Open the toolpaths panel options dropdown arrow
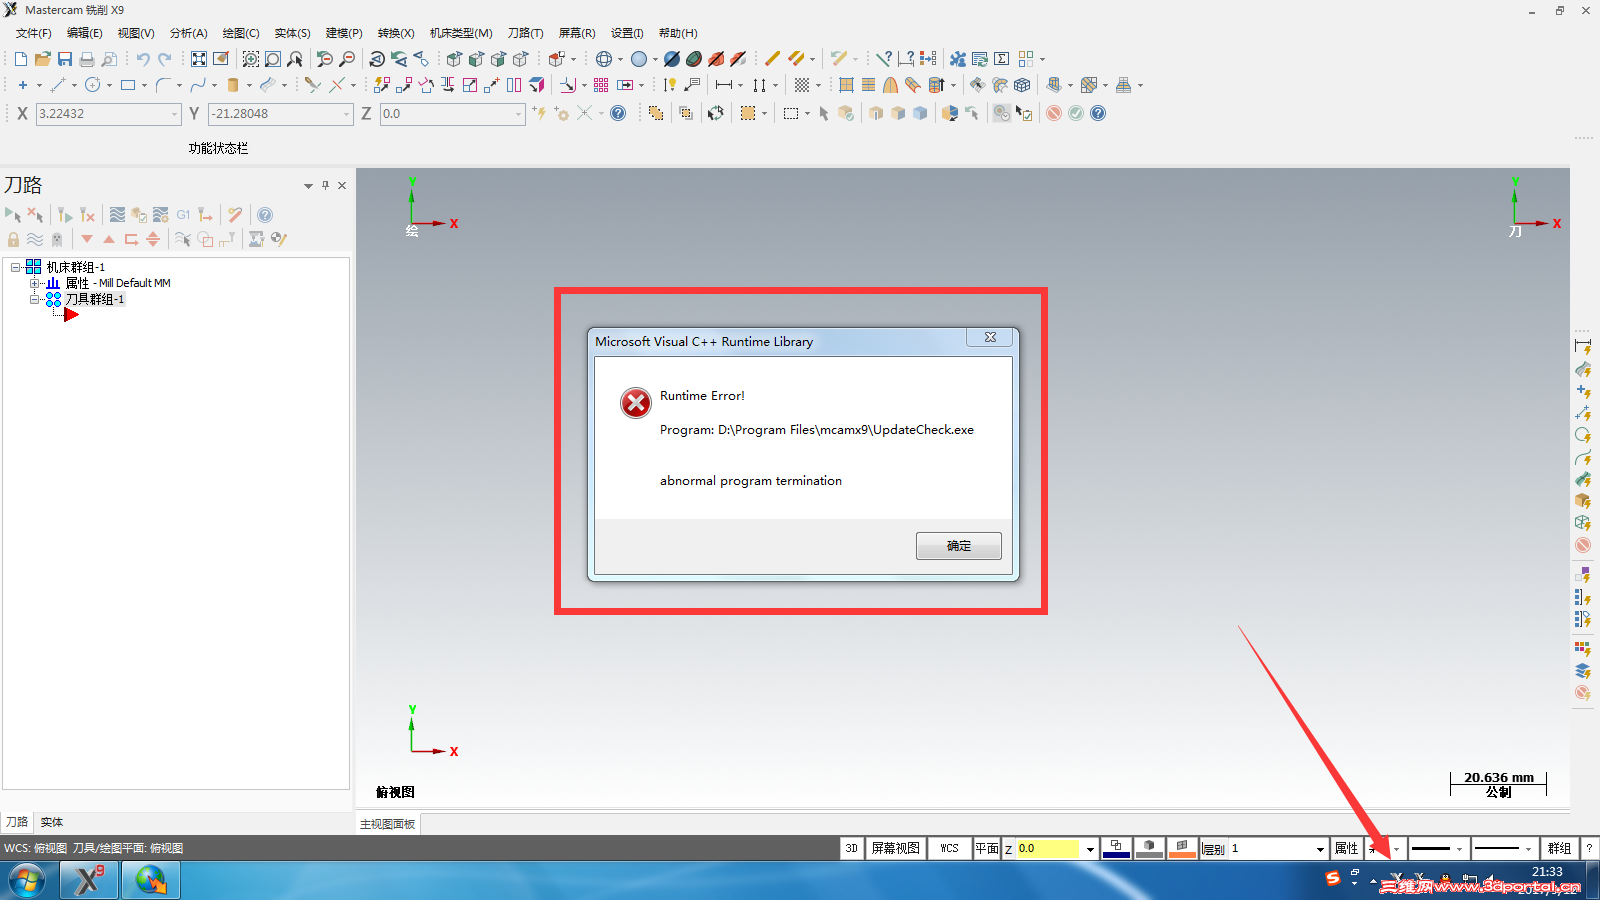This screenshot has height=900, width=1600. 308,185
